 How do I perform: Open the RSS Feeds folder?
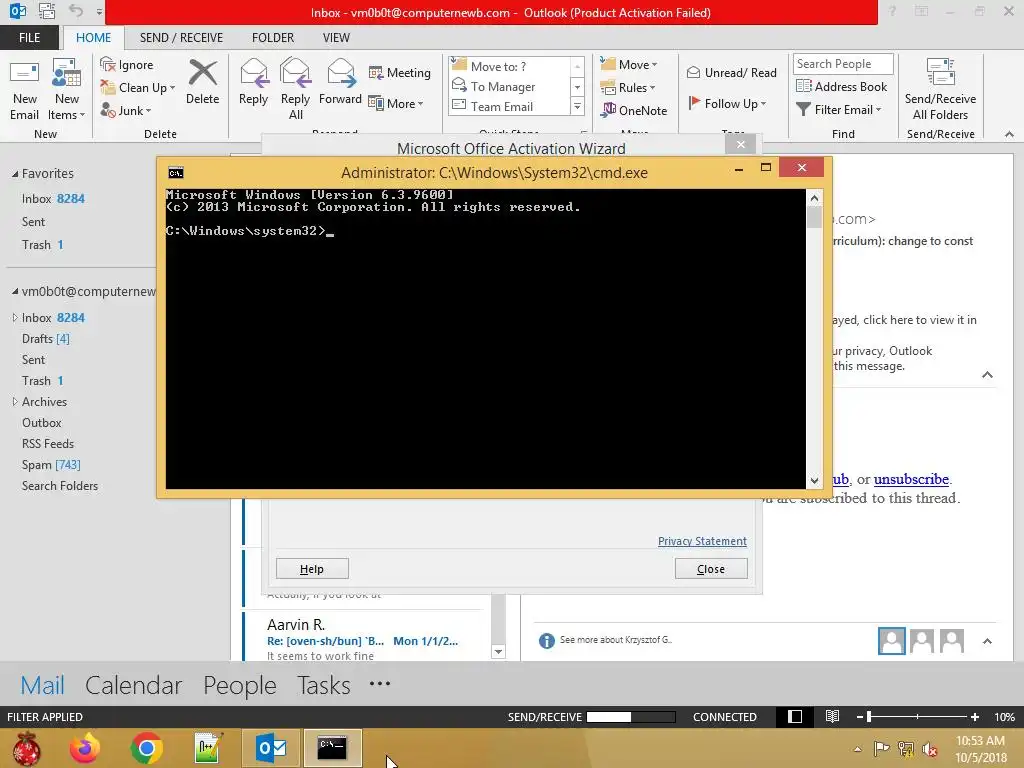[48, 443]
